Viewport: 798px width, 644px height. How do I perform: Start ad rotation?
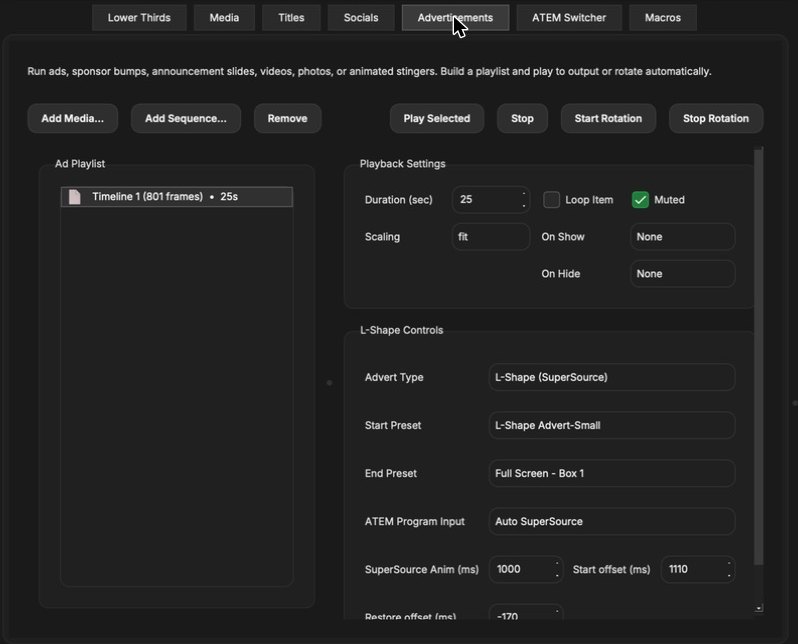click(x=608, y=119)
